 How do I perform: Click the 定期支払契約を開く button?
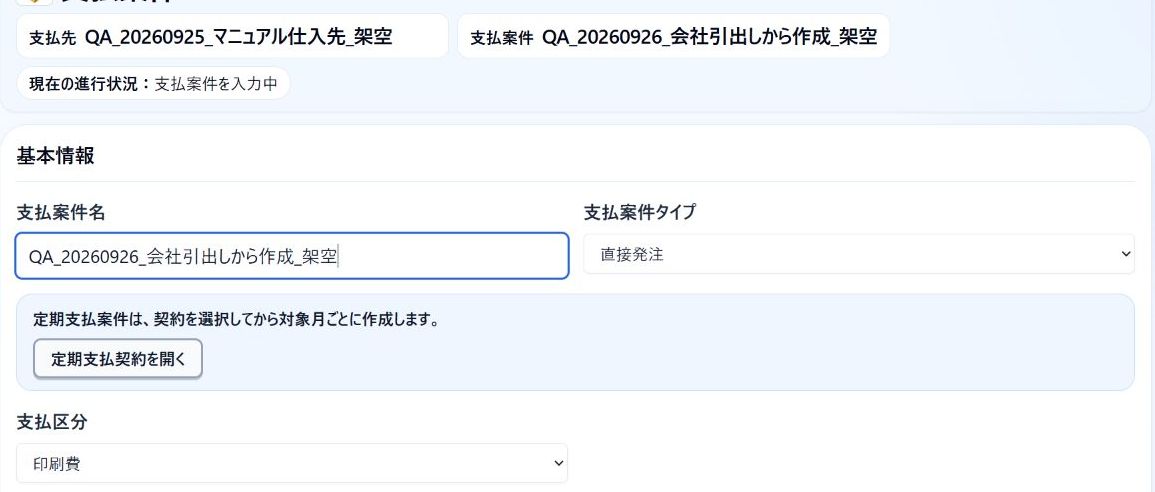pyautogui.click(x=118, y=359)
